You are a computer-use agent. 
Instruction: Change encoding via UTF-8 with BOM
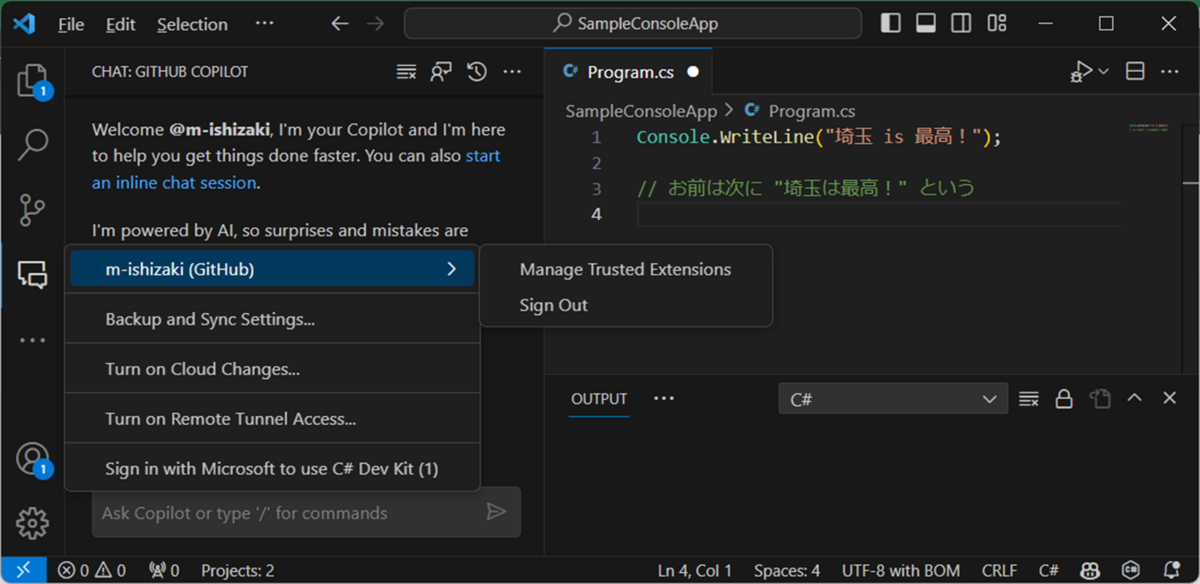(901, 570)
